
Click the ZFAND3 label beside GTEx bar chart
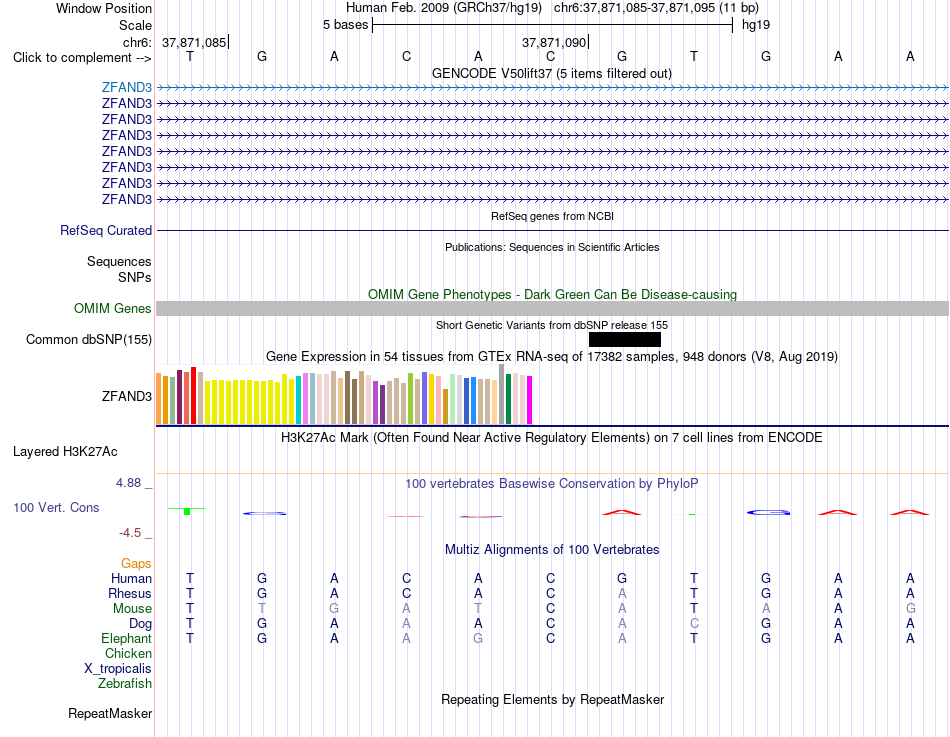[x=127, y=396]
